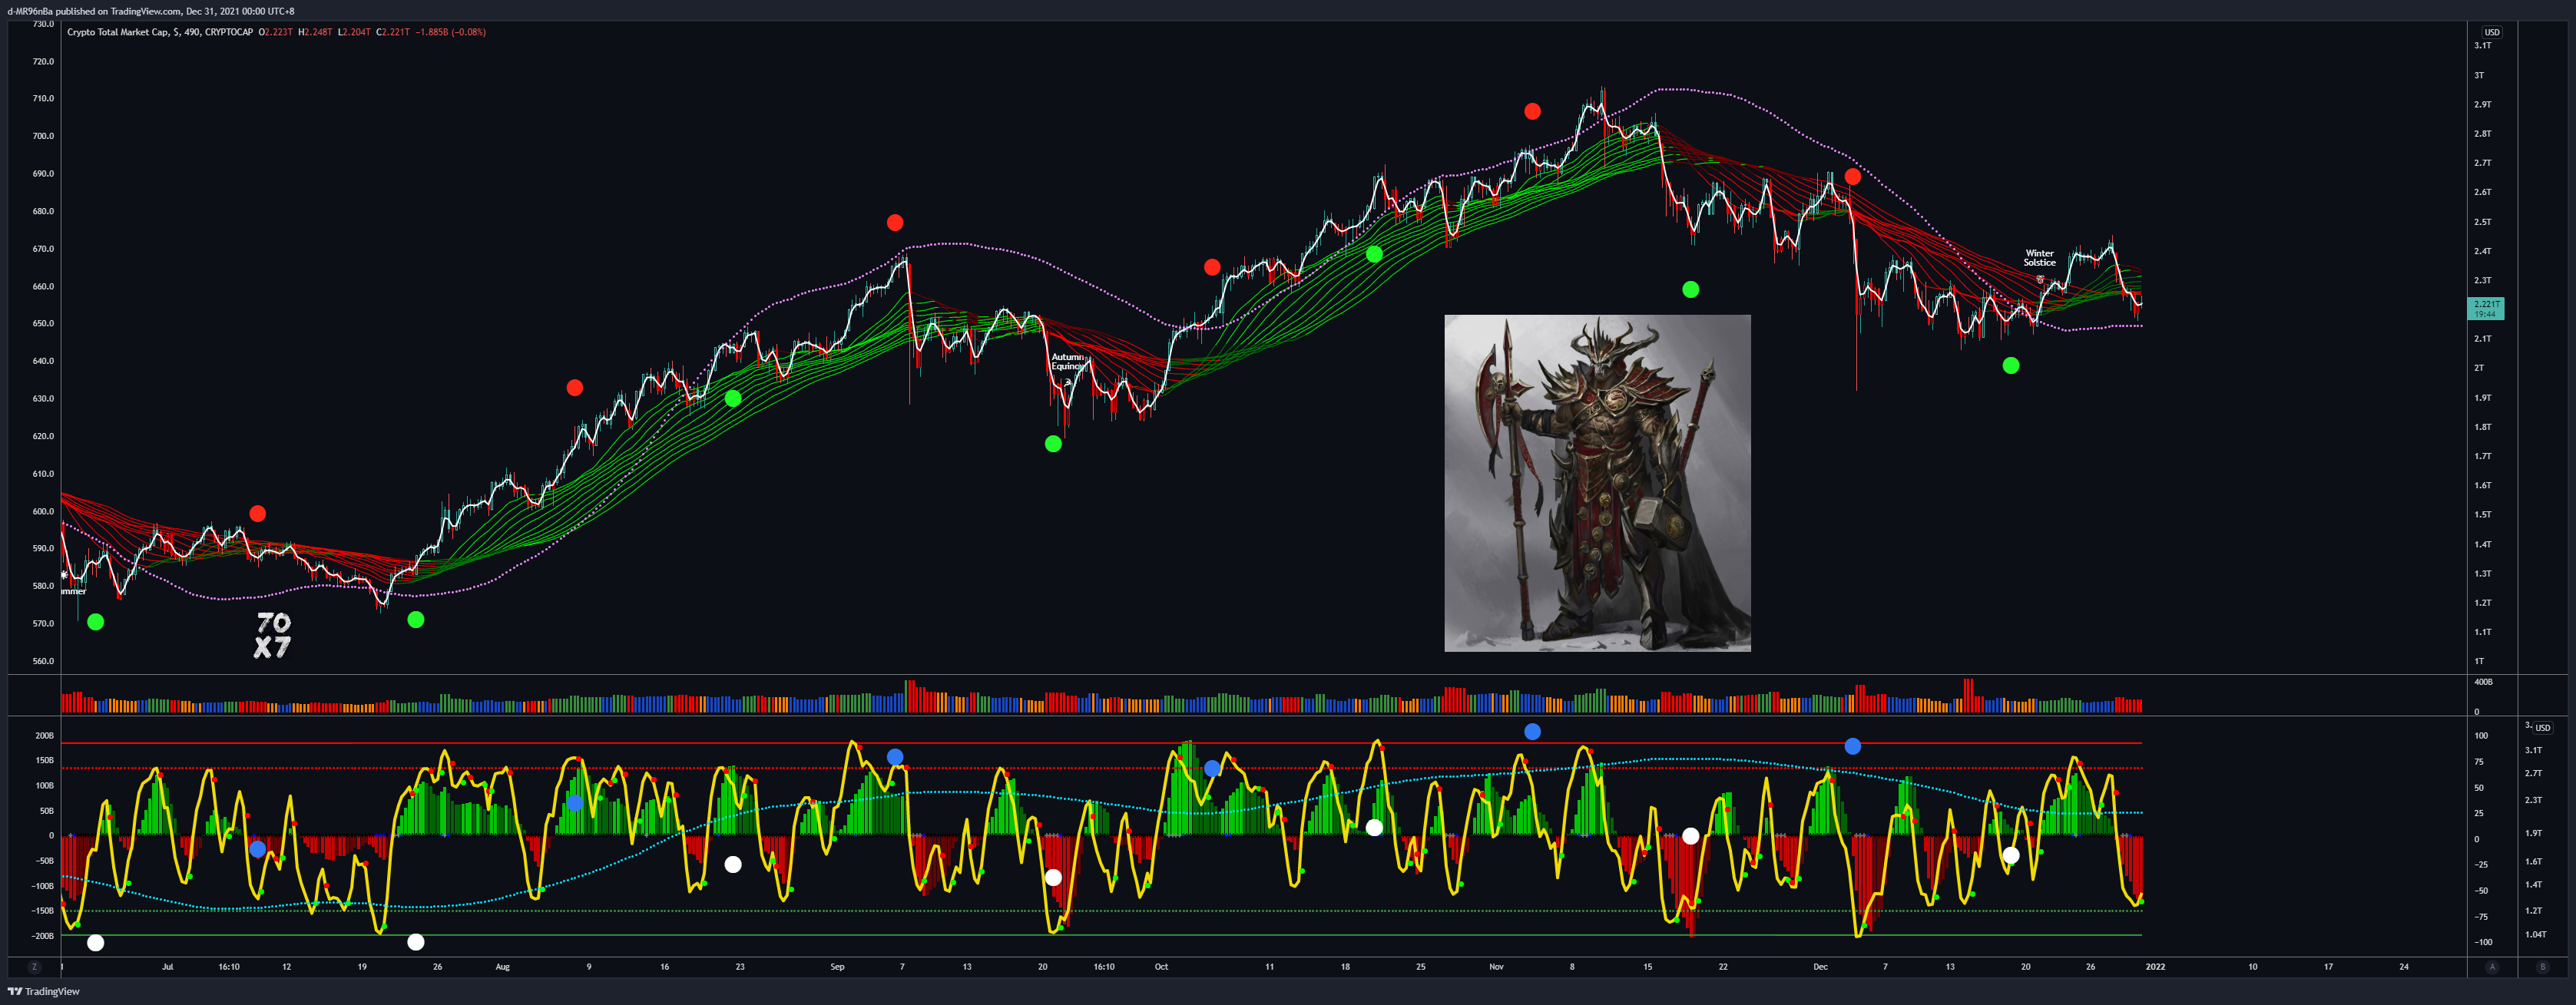Select the Autumn Equinox marker label

pos(1067,361)
